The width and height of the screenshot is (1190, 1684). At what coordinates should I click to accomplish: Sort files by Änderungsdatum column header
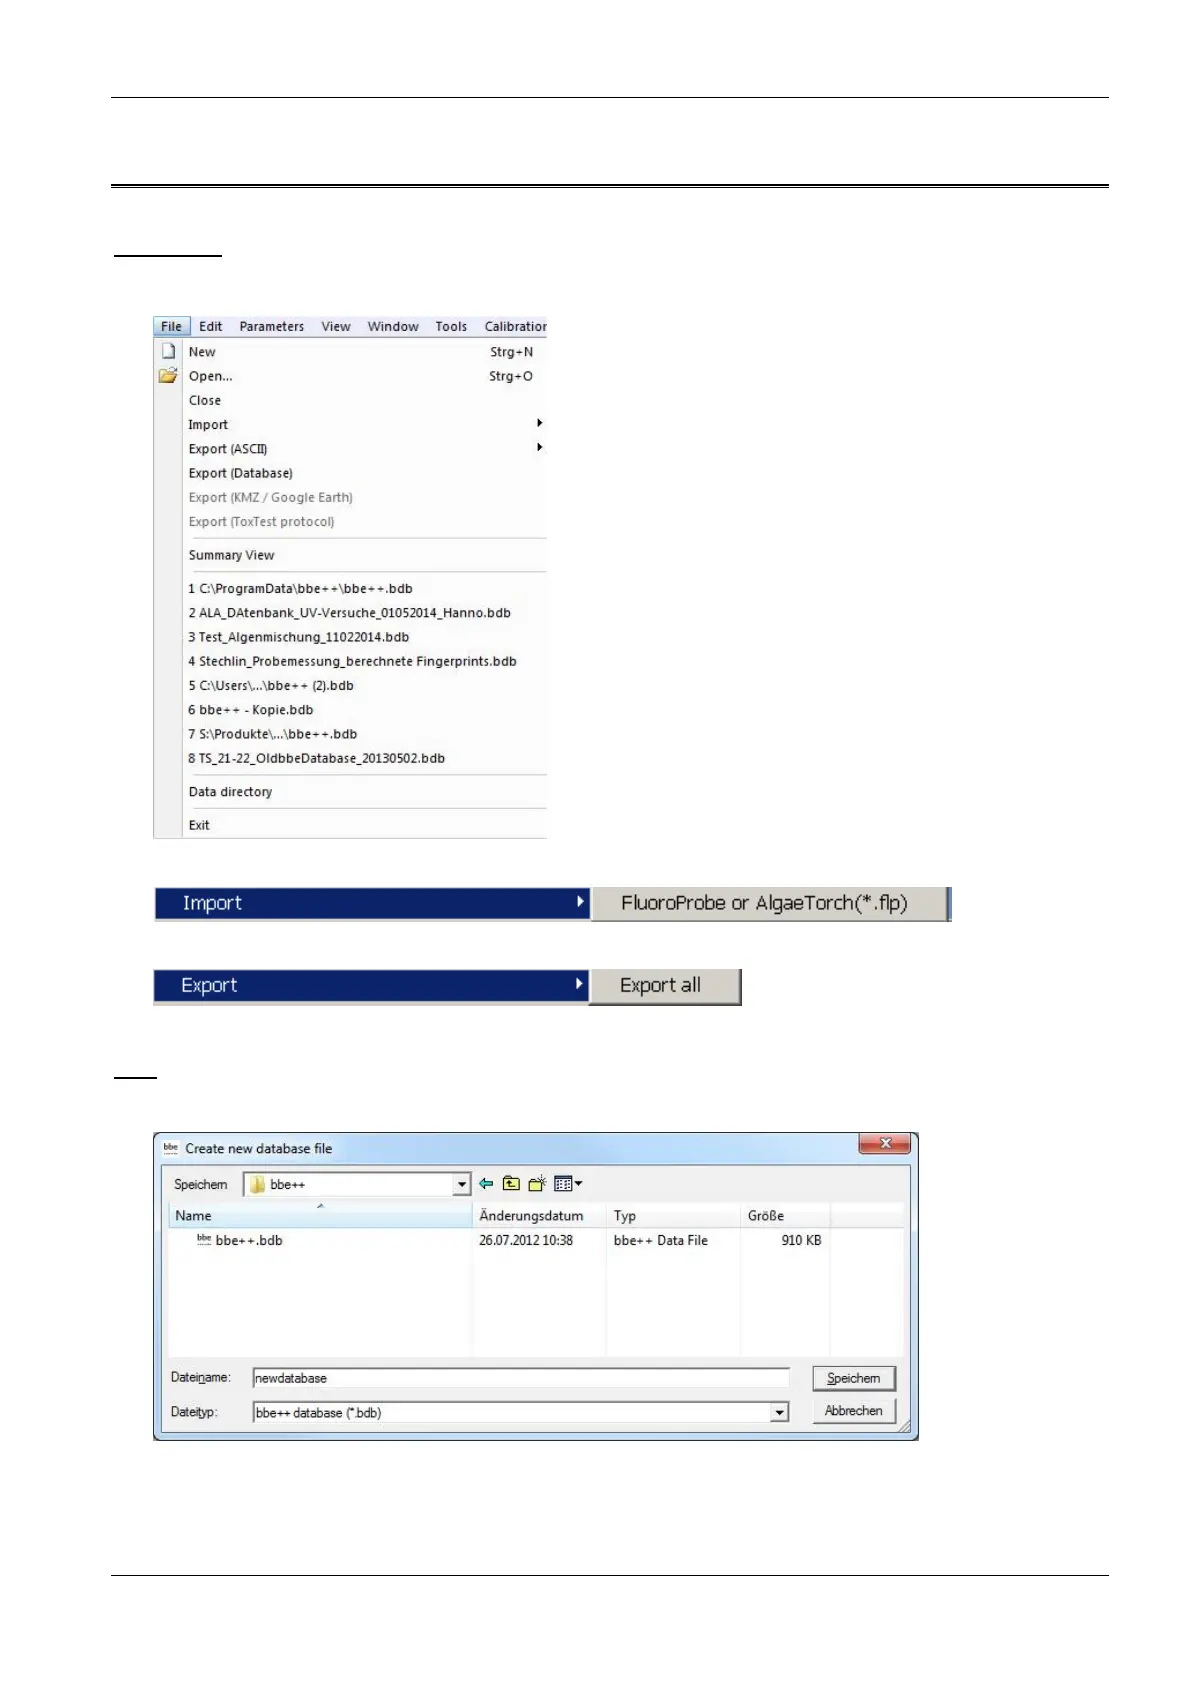pyautogui.click(x=531, y=1216)
